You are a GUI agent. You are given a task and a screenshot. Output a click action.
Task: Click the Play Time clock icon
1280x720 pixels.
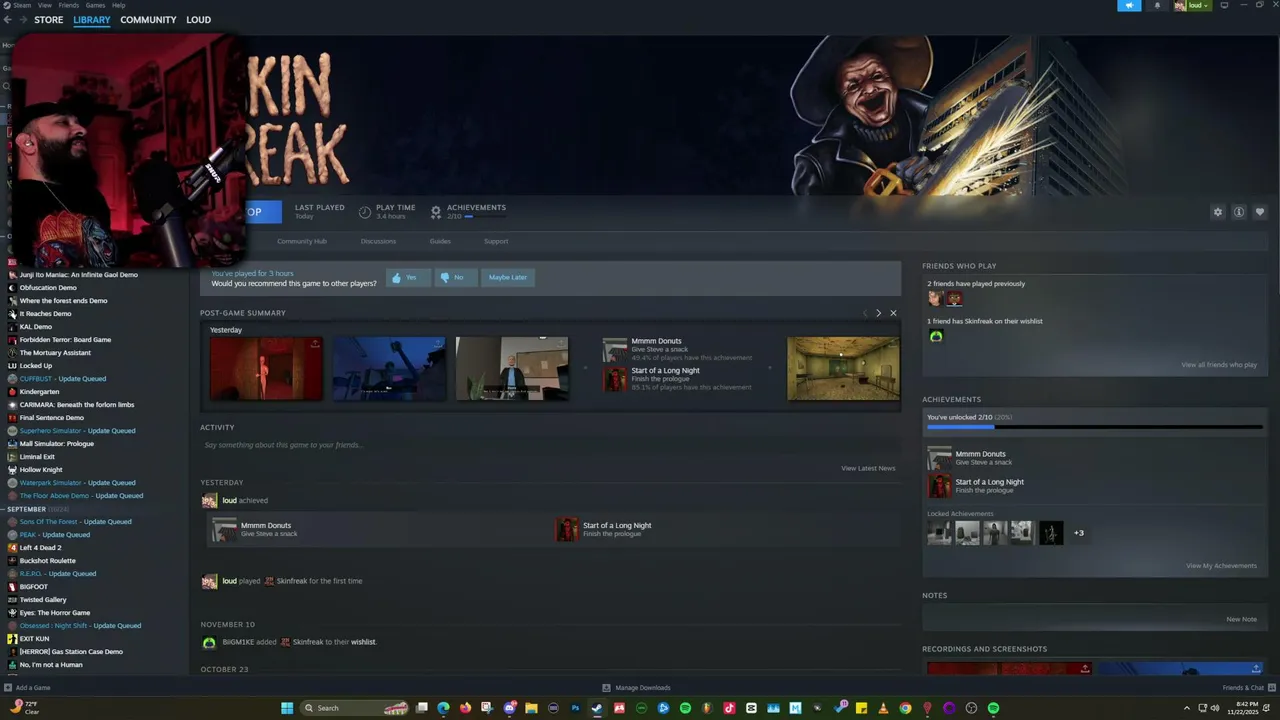tap(365, 212)
